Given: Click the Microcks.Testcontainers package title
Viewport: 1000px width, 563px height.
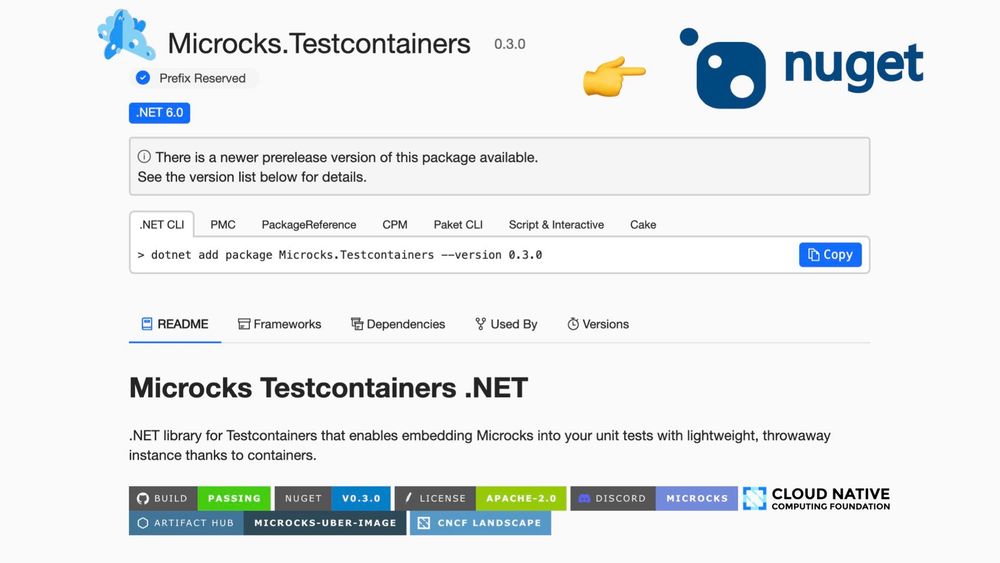Looking at the screenshot, I should (319, 44).
